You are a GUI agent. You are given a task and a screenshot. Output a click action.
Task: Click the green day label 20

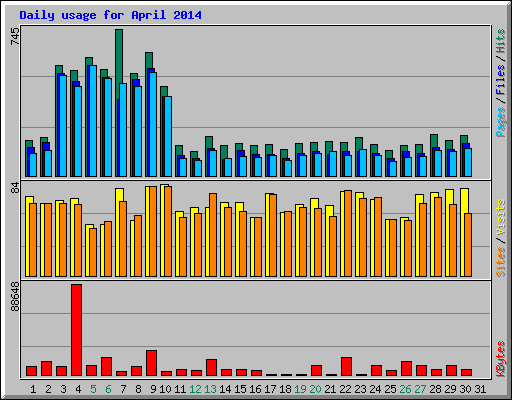315,389
